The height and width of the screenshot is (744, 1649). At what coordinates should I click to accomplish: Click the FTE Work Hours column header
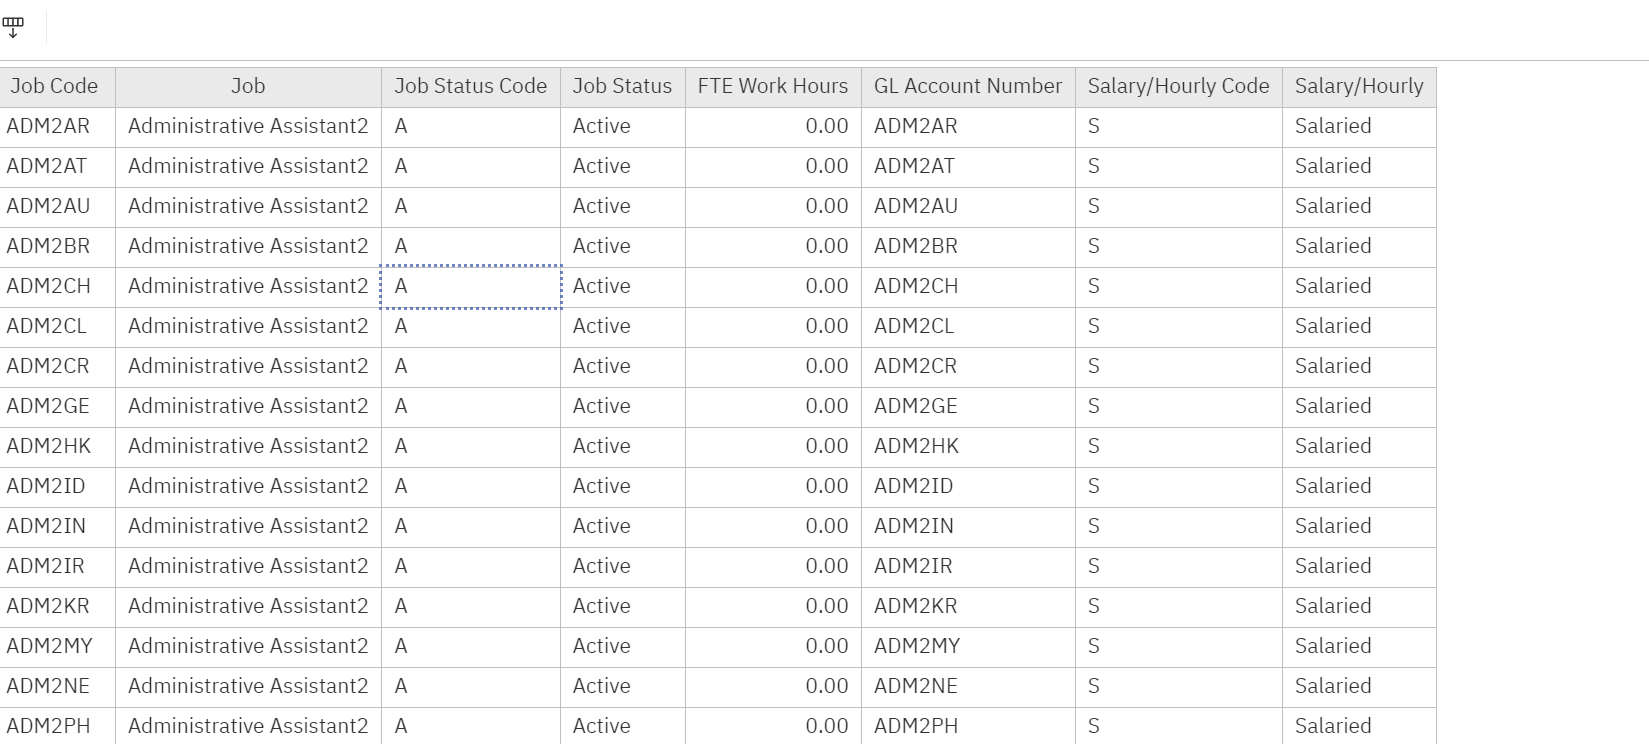(773, 87)
